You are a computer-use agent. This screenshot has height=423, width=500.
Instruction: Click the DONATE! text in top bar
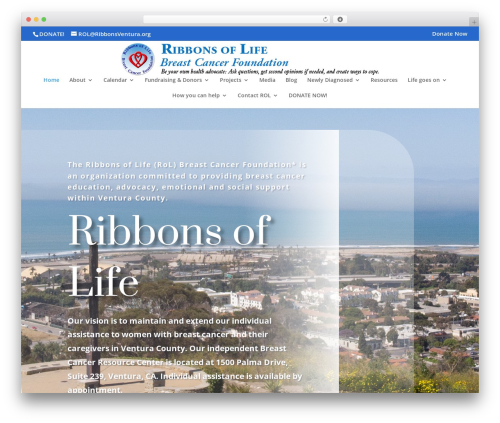(52, 34)
